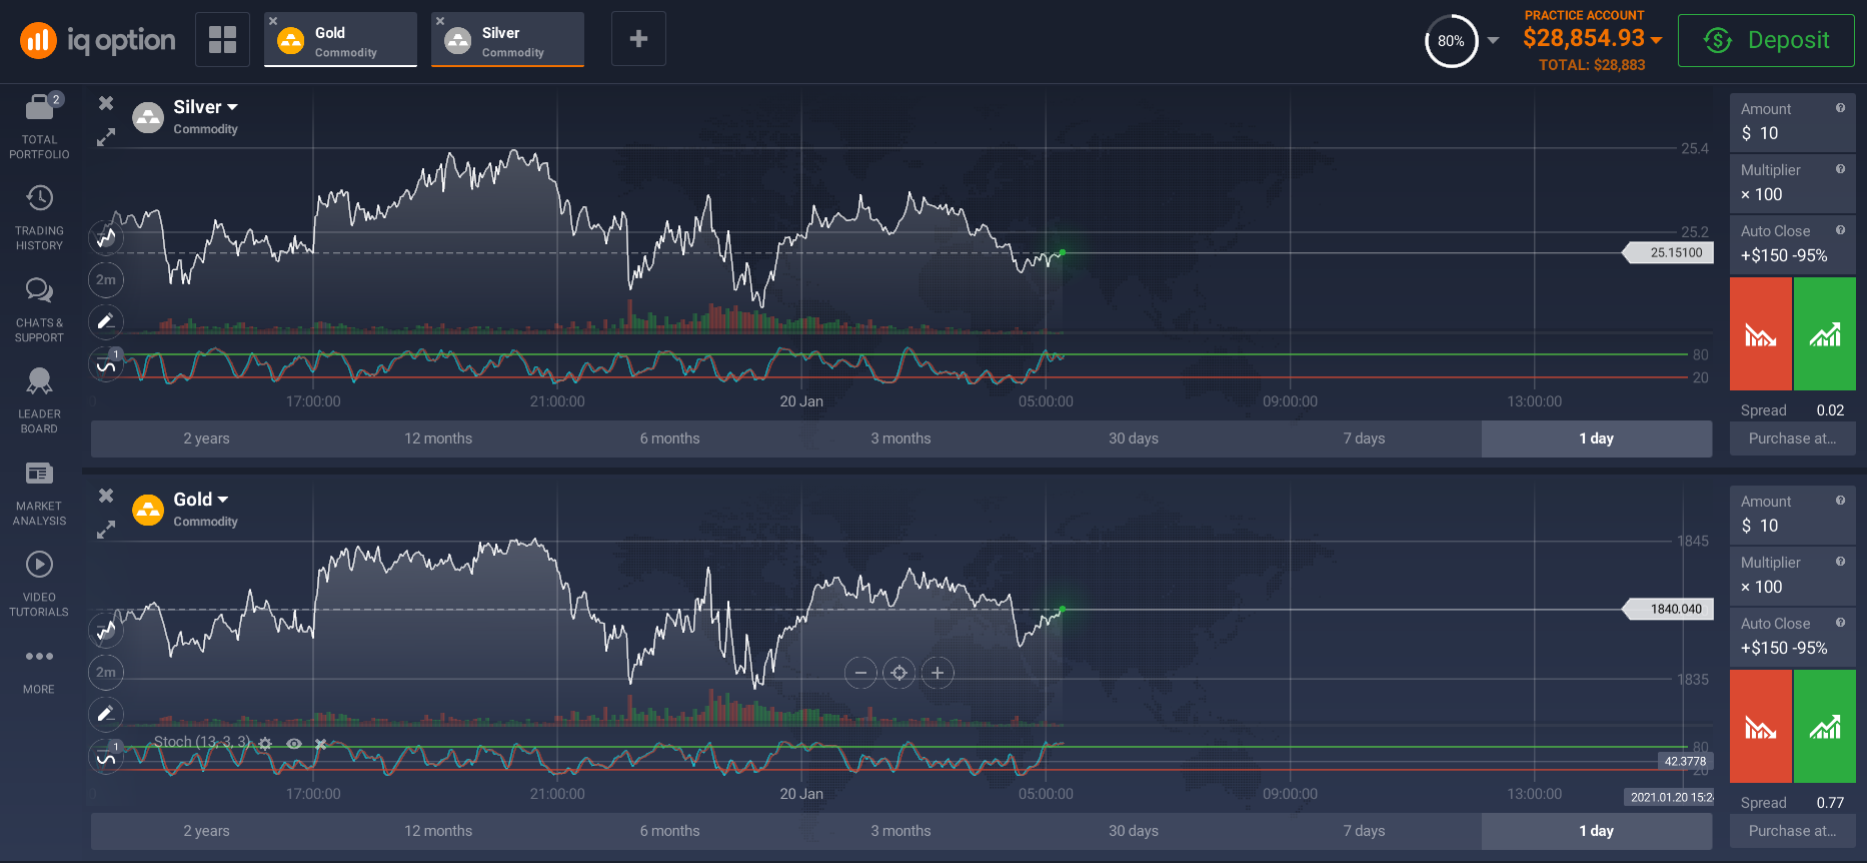Change chart type on Silver chart

pyautogui.click(x=106, y=237)
